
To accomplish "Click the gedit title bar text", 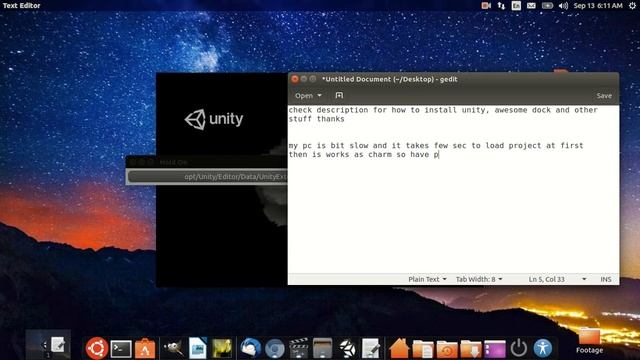I will point(390,79).
